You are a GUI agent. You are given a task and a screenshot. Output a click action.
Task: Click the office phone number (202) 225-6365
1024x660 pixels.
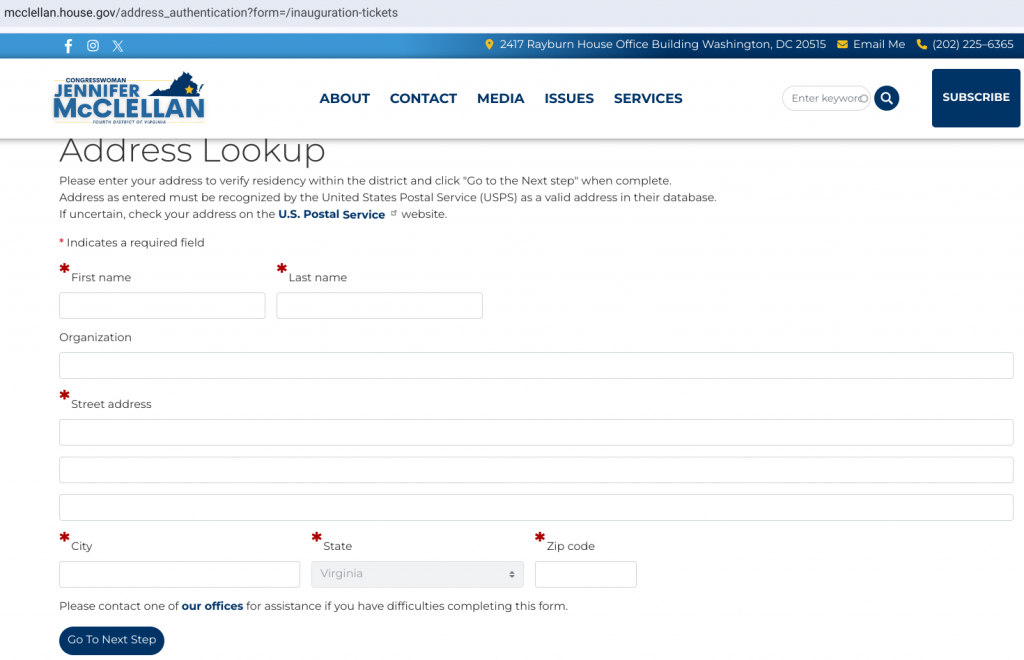(x=965, y=45)
